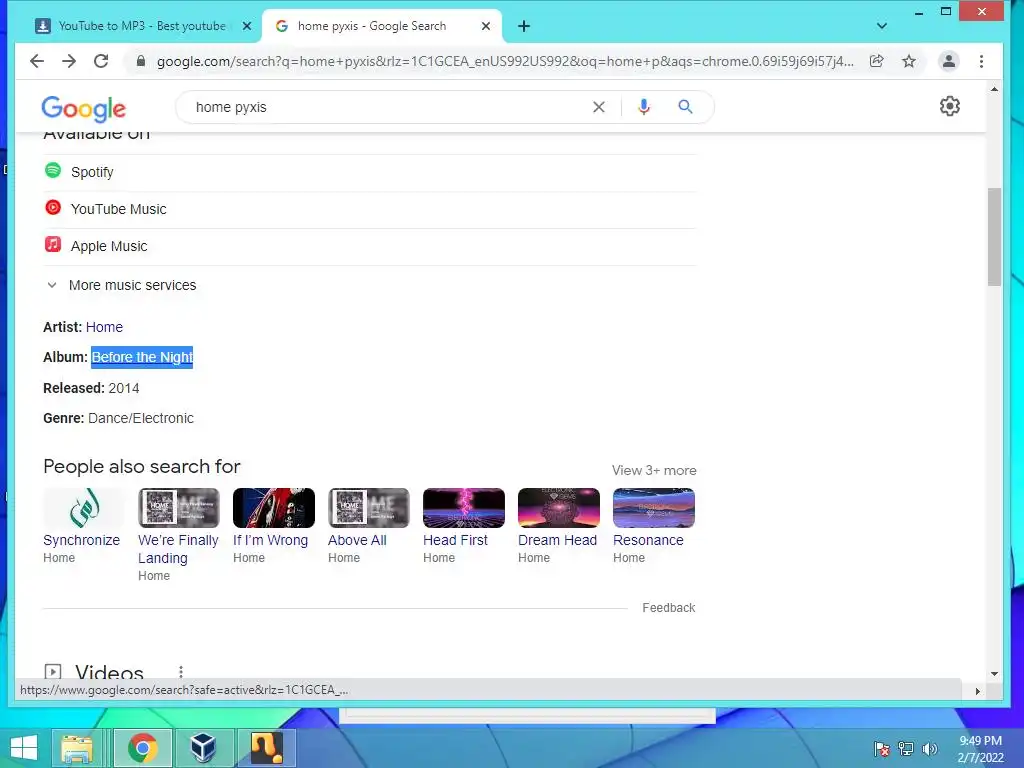Close the YouTube to MP3 tab

[247, 26]
